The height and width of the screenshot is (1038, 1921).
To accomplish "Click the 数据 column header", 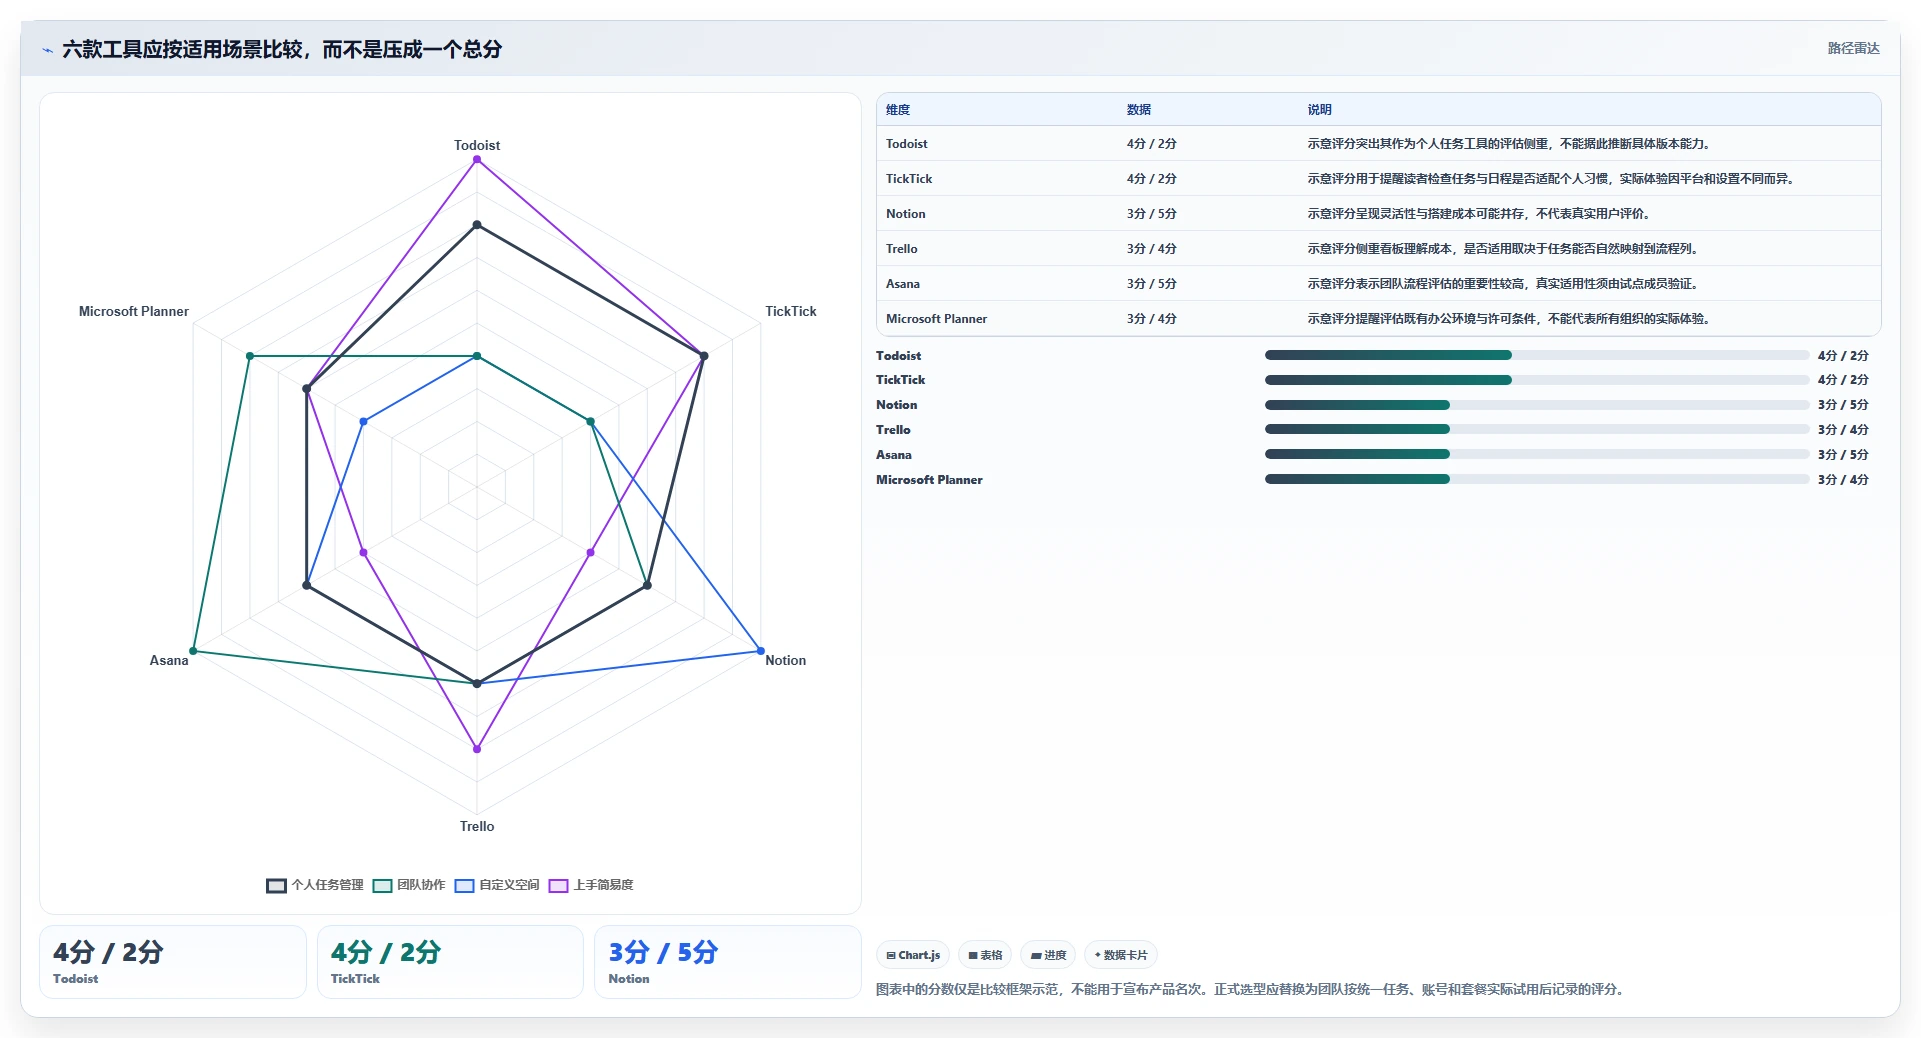I will coord(1139,110).
